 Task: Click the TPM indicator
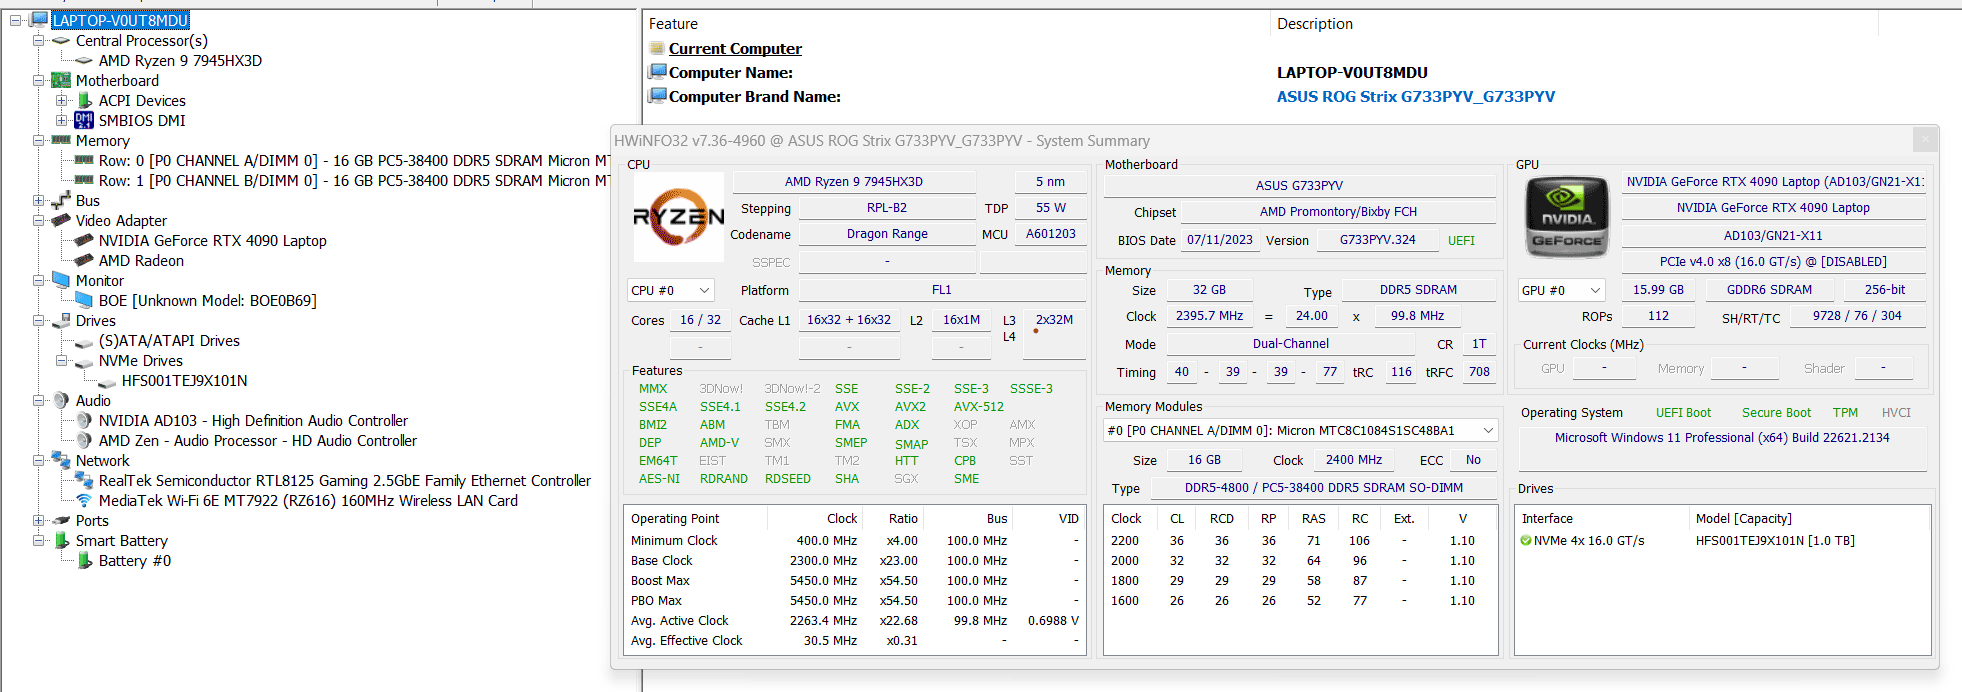1845,412
